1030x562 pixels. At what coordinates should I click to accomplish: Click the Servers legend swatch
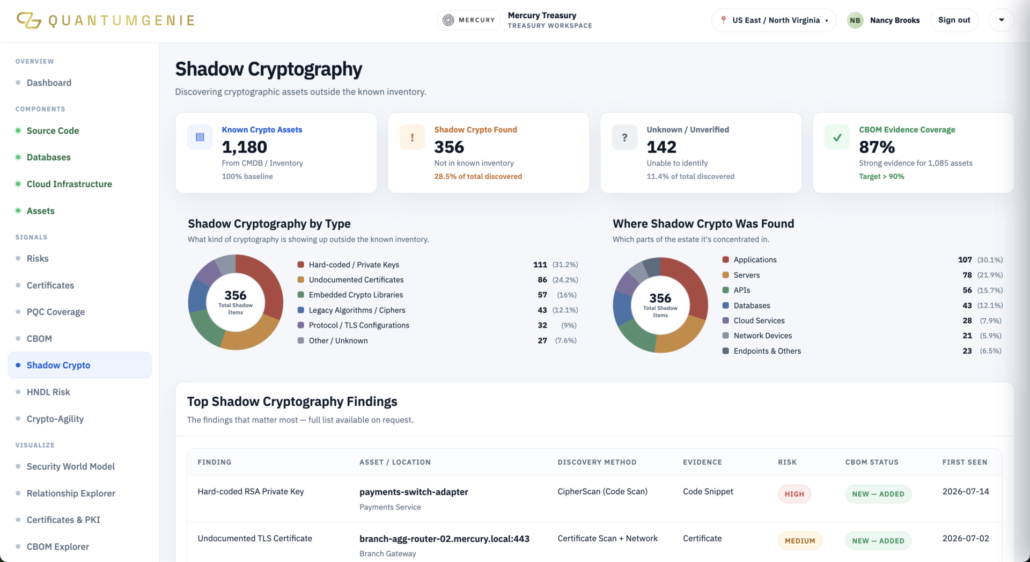point(725,275)
